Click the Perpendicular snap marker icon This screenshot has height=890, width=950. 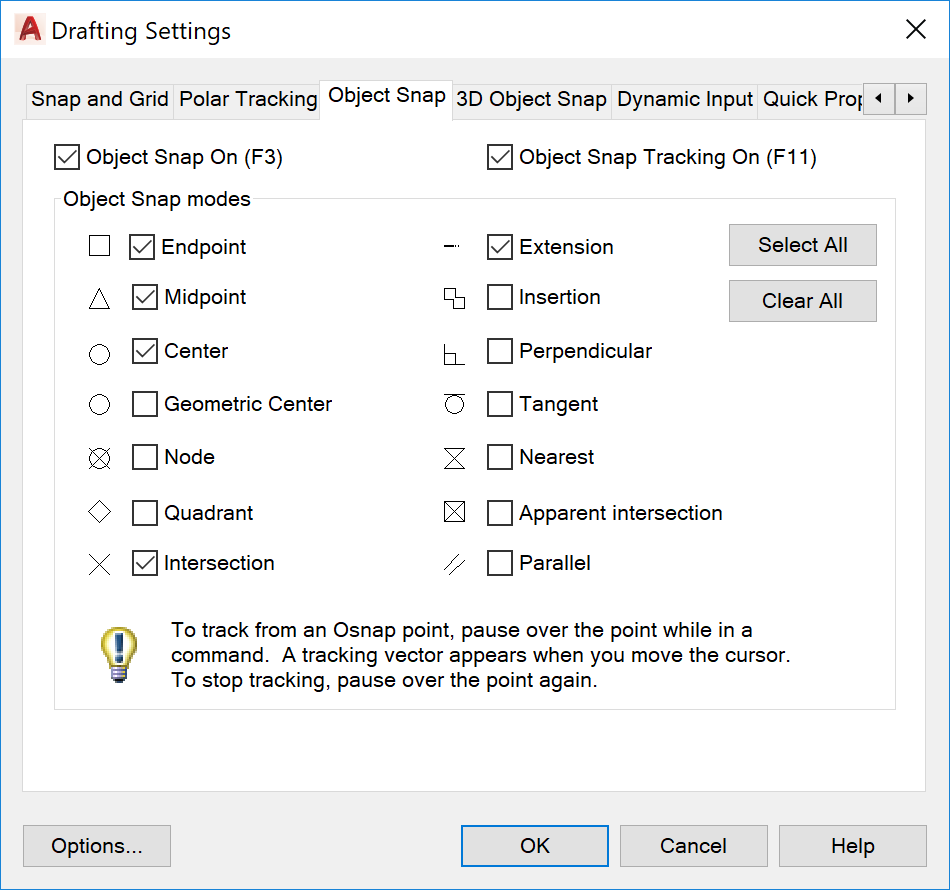click(454, 354)
